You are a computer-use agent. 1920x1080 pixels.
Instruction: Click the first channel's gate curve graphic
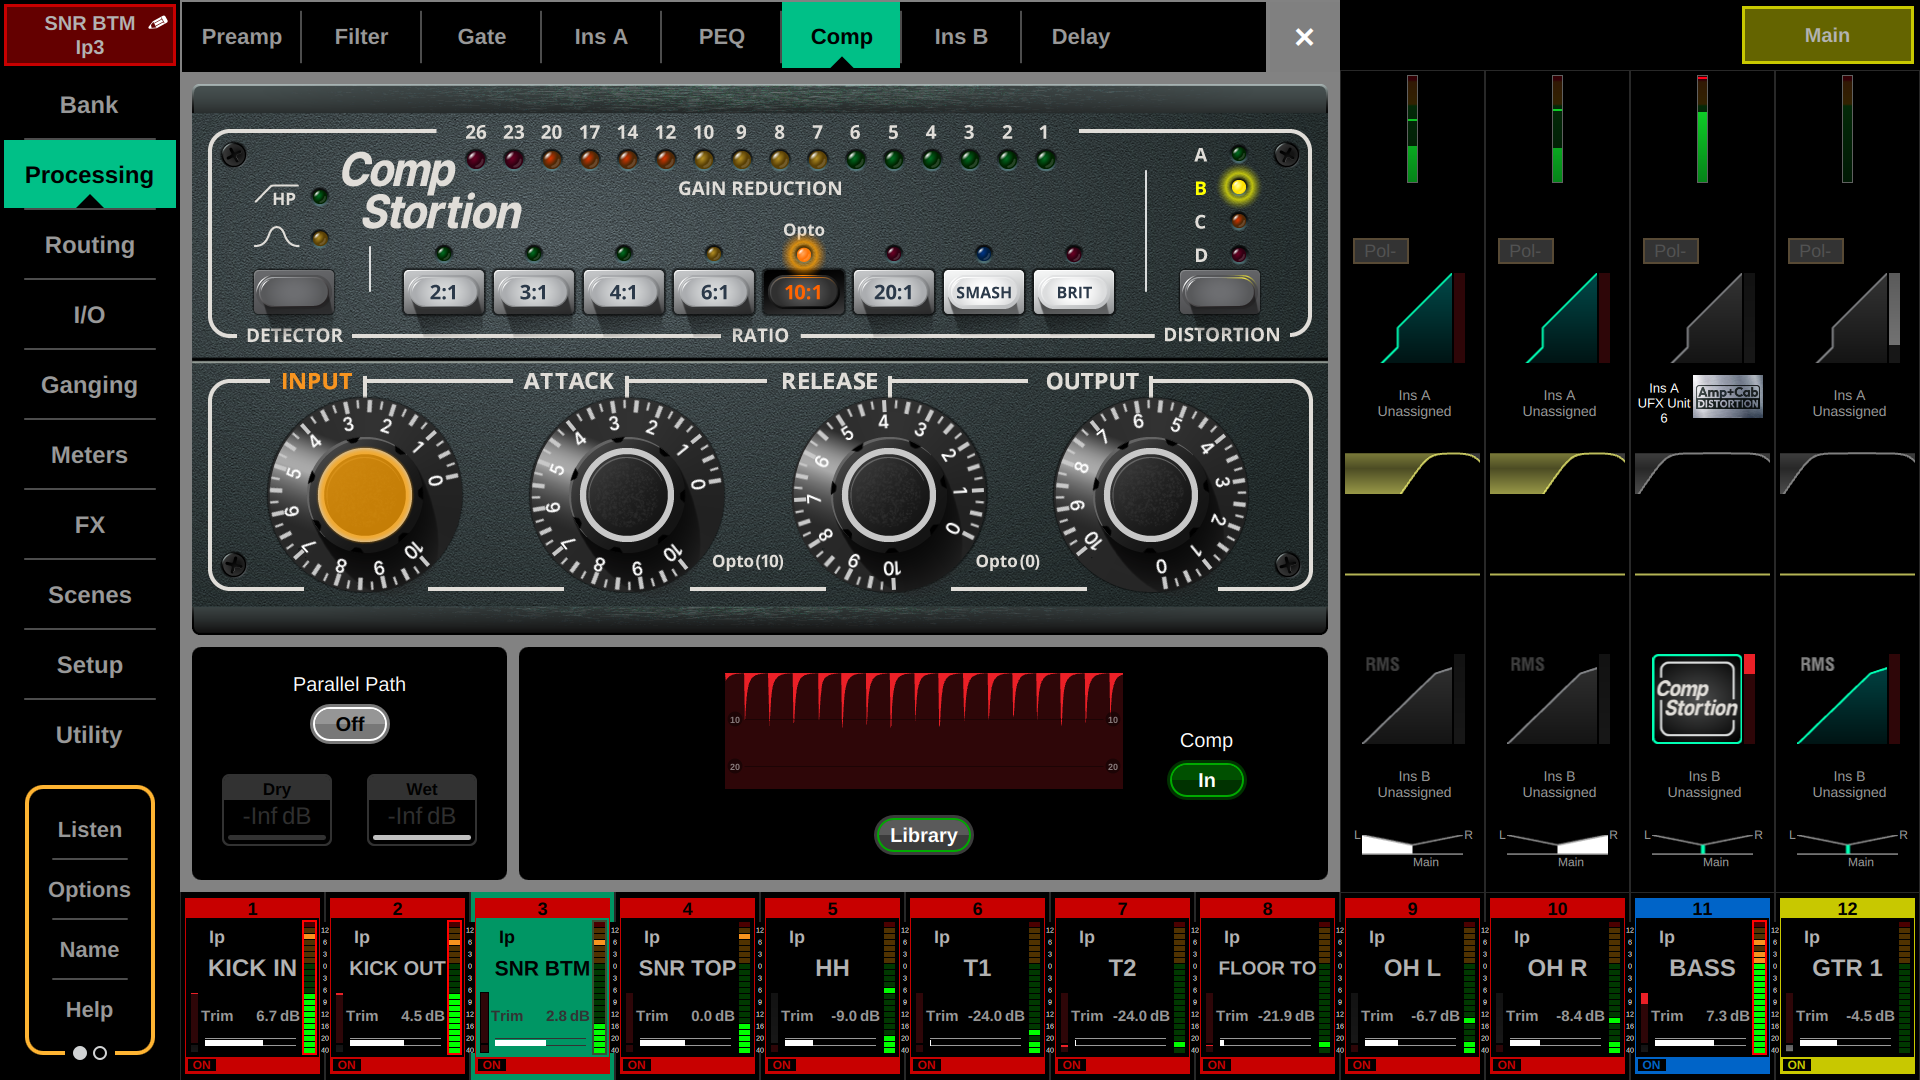1417,318
